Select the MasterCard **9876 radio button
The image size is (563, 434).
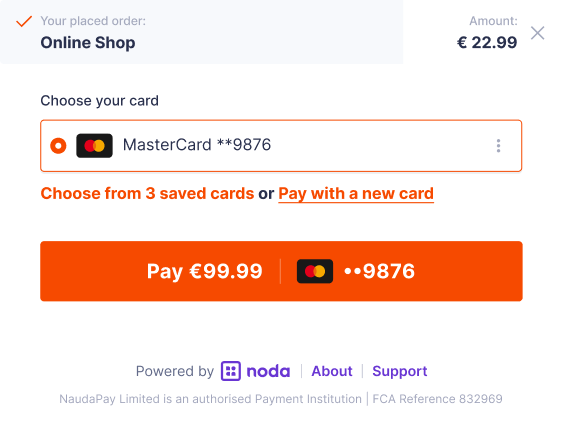[58, 146]
